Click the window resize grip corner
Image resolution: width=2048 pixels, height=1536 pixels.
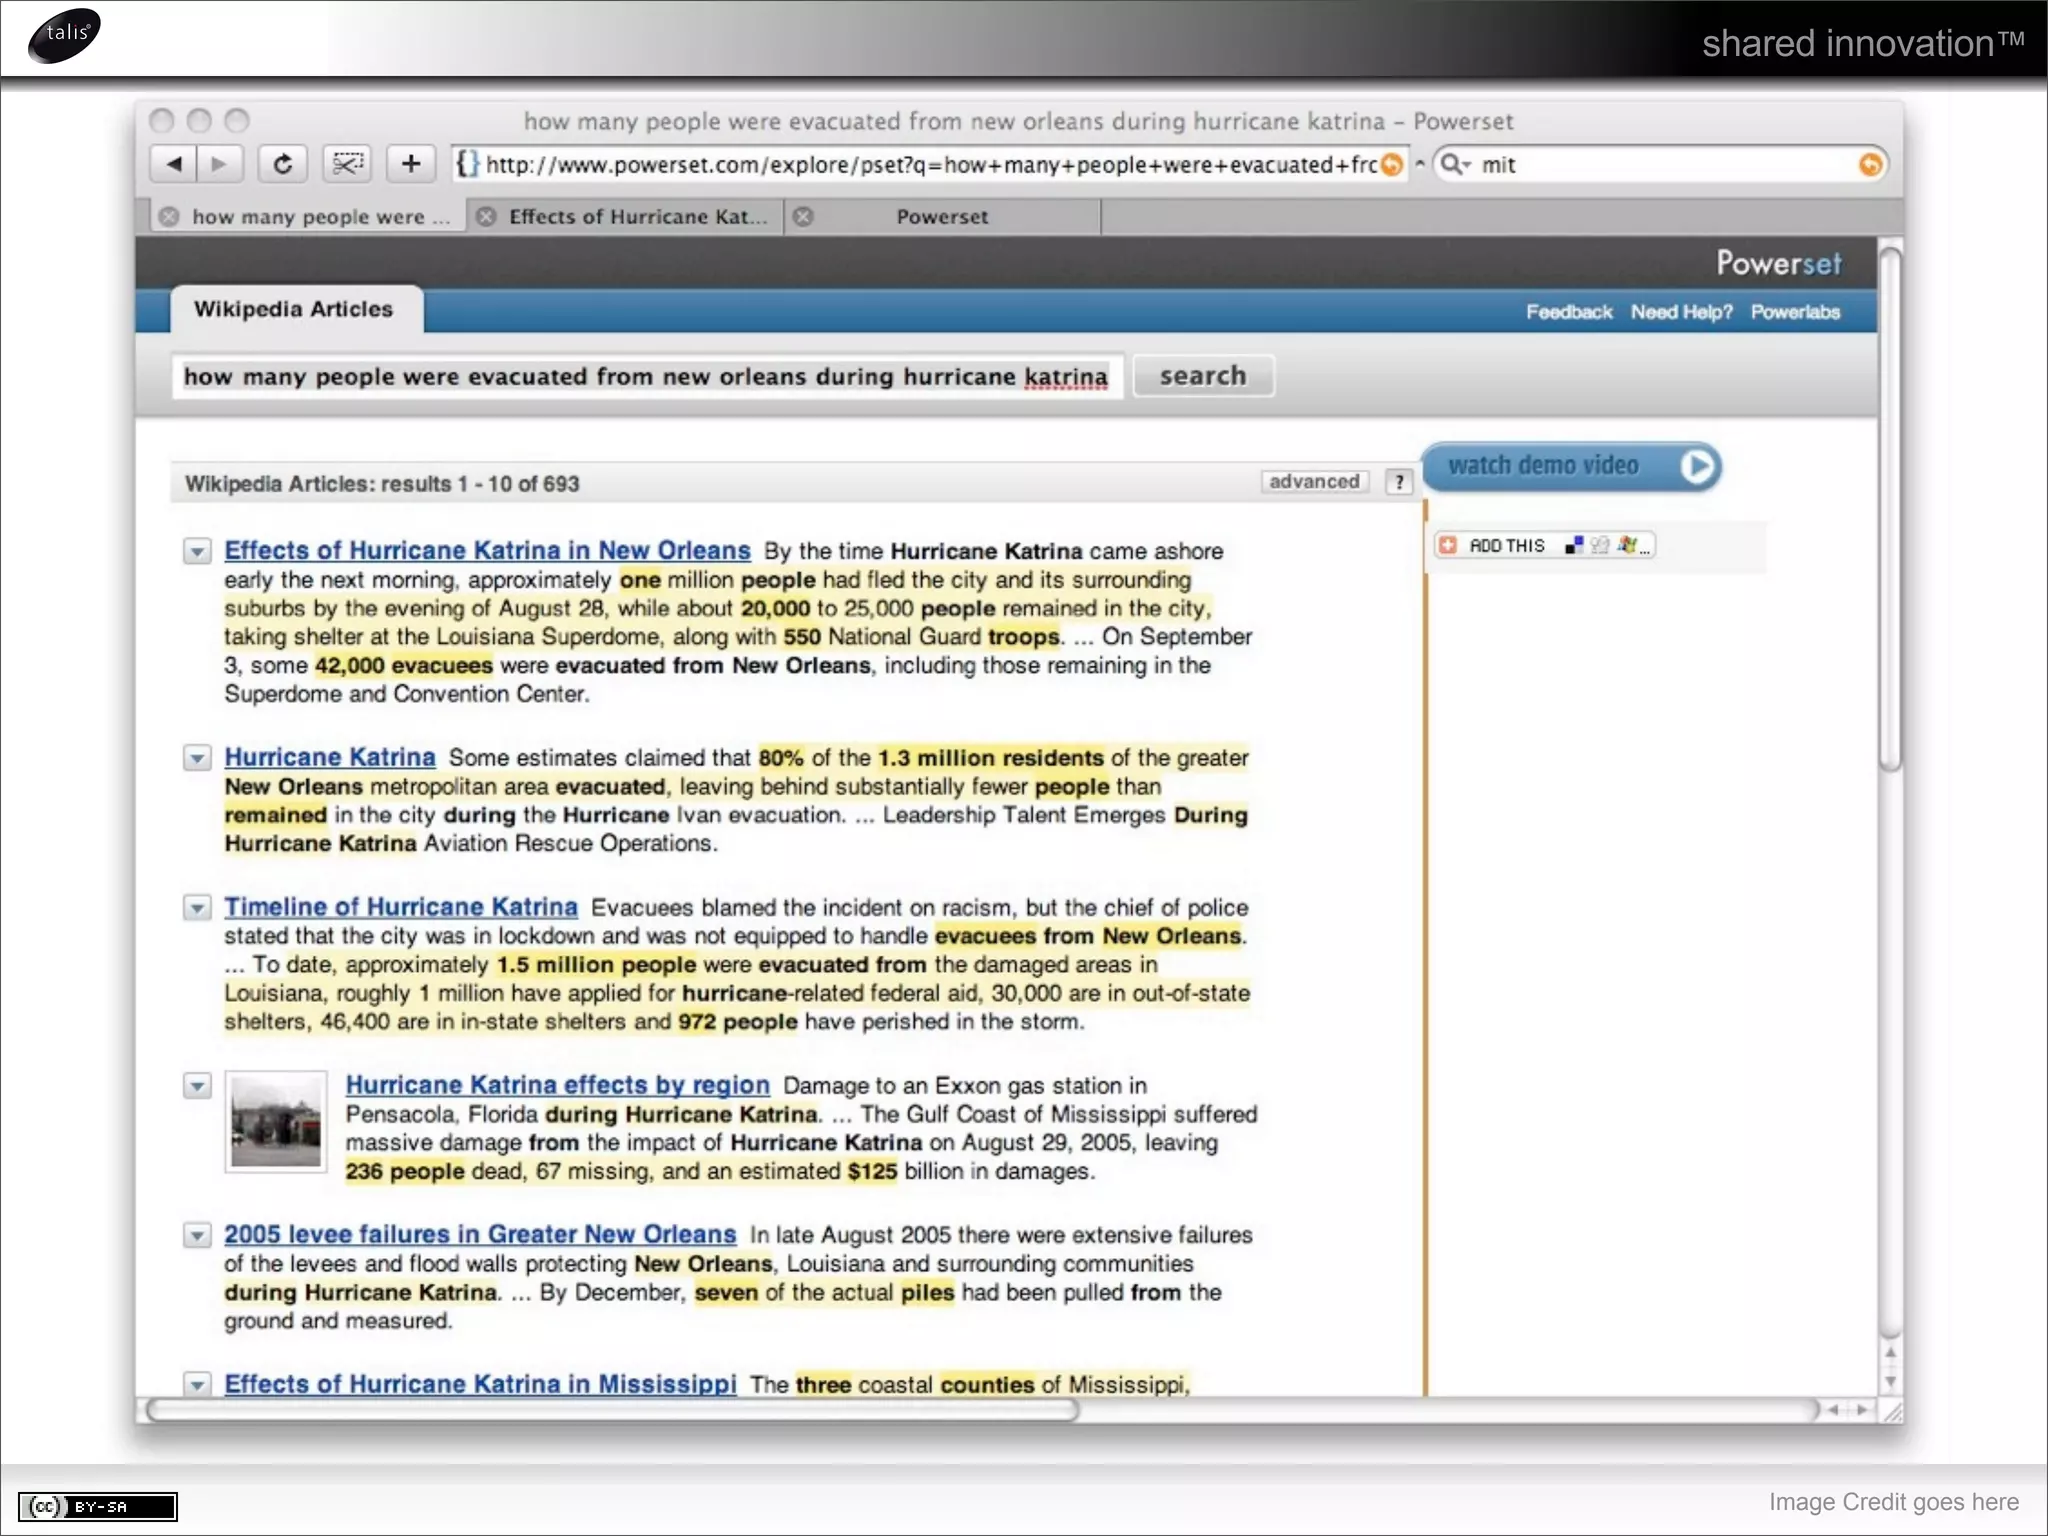(1891, 1411)
